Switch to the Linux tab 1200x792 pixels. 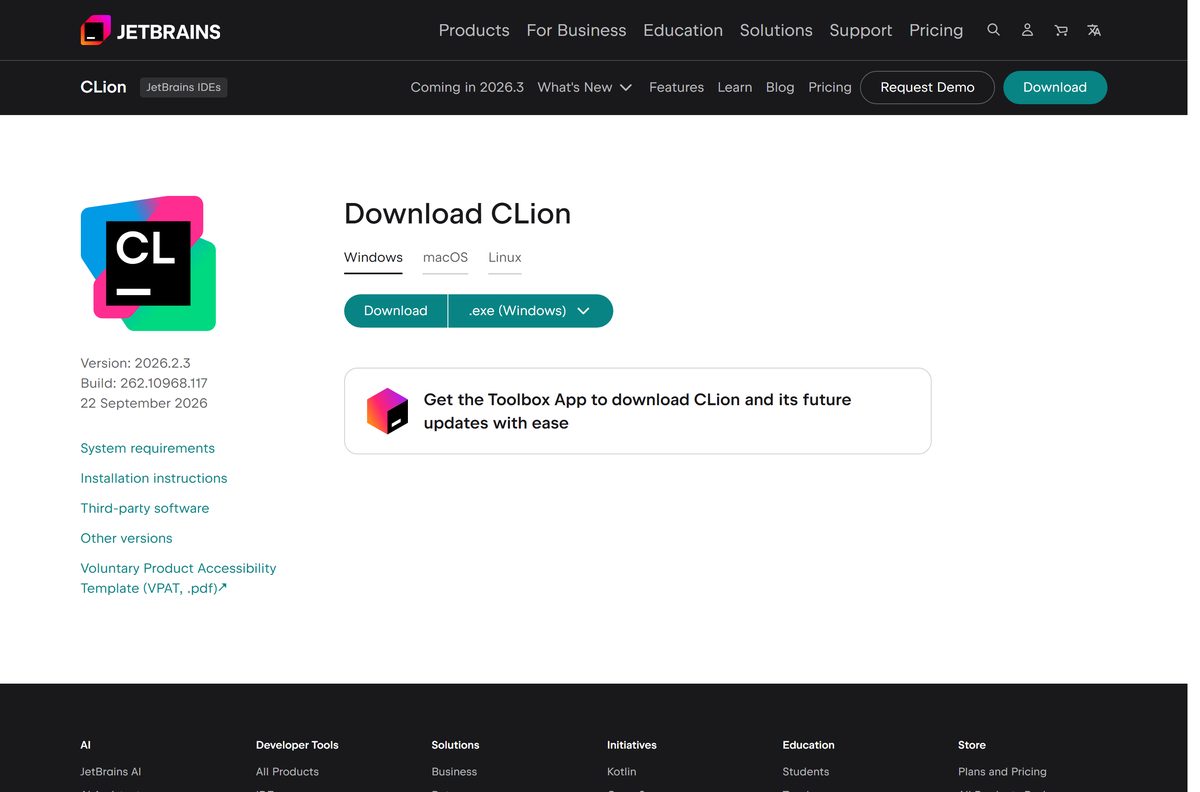click(505, 258)
